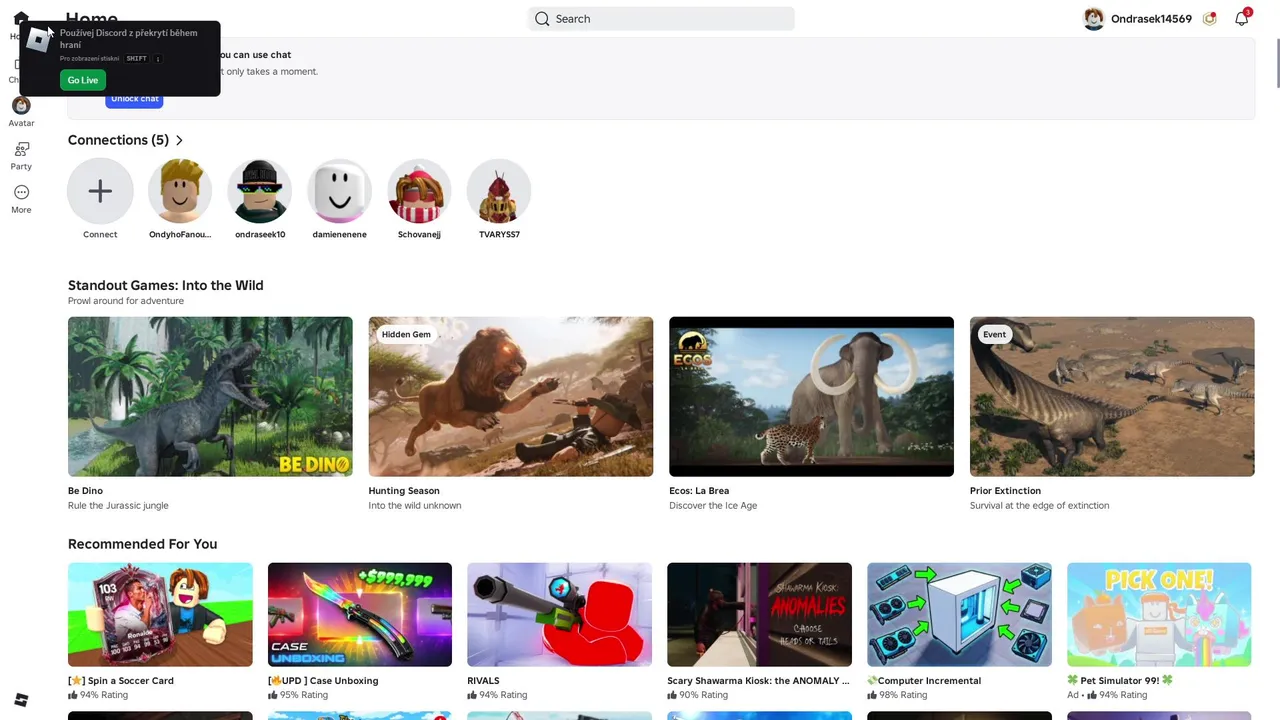
Task: Open the Be Dino game thumbnail
Action: point(210,397)
